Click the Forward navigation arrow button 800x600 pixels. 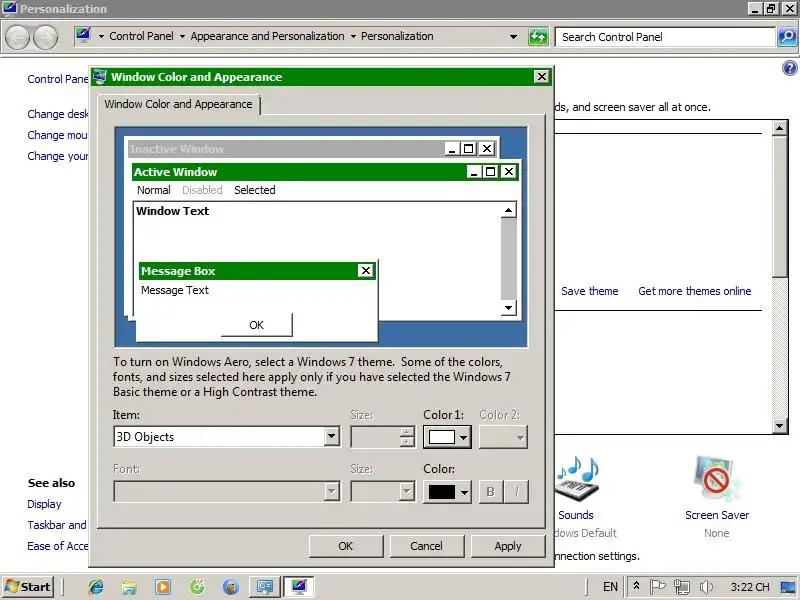[45, 37]
